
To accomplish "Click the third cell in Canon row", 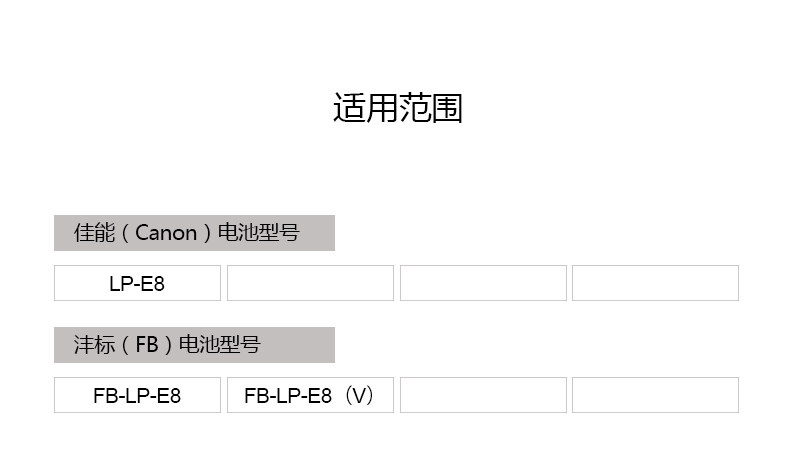I will (483, 283).
